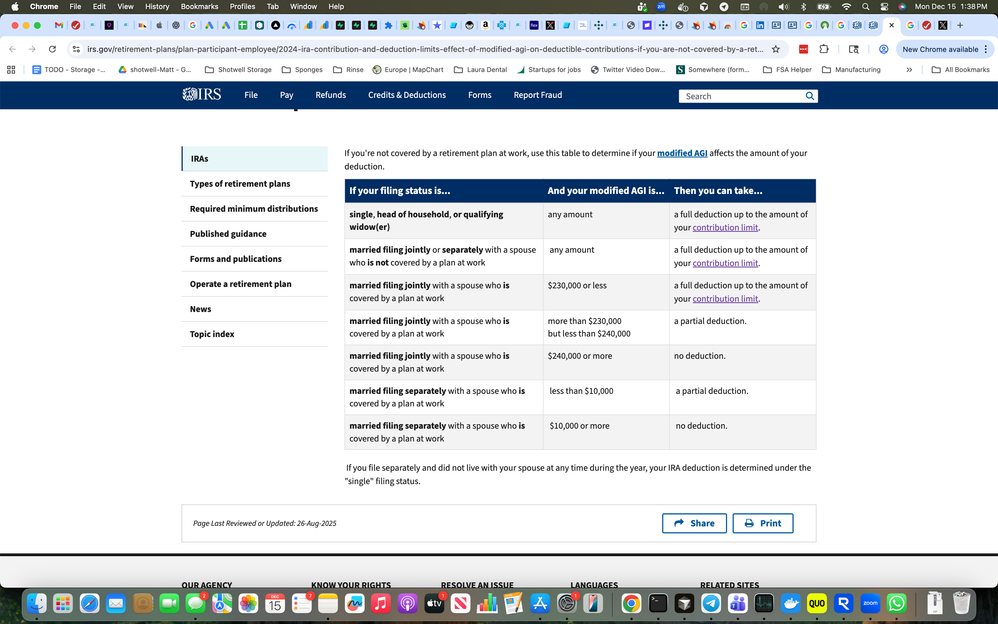The image size is (998, 624).
Task: Open the Bookmarks menu in the menu bar
Action: click(x=199, y=6)
